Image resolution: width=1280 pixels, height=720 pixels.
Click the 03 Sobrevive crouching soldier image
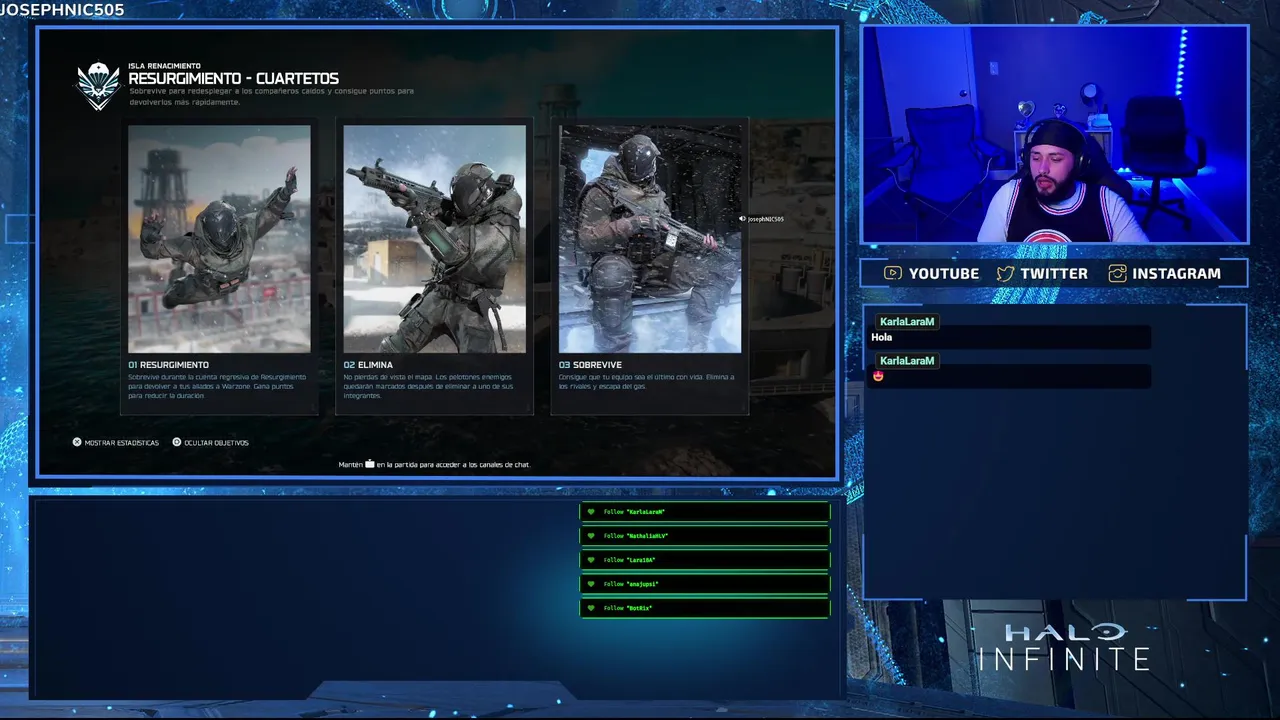click(x=650, y=239)
